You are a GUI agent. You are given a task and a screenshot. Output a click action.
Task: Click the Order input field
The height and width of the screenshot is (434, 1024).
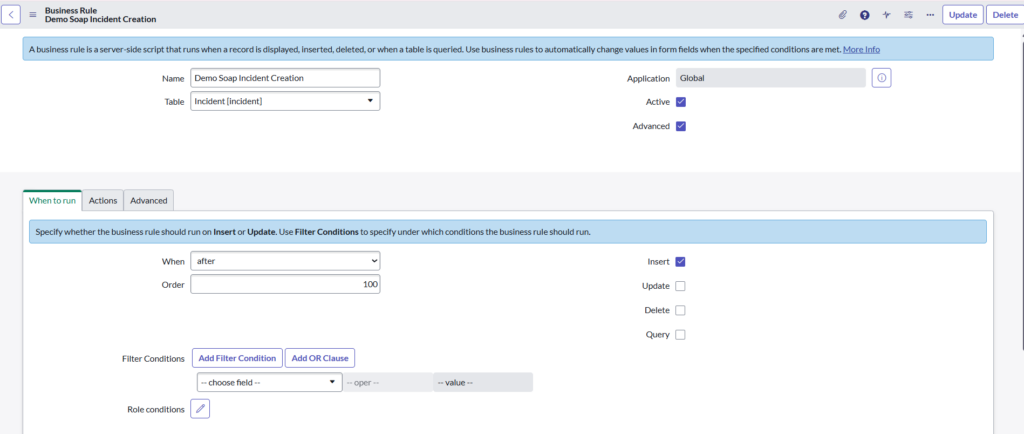(x=285, y=284)
